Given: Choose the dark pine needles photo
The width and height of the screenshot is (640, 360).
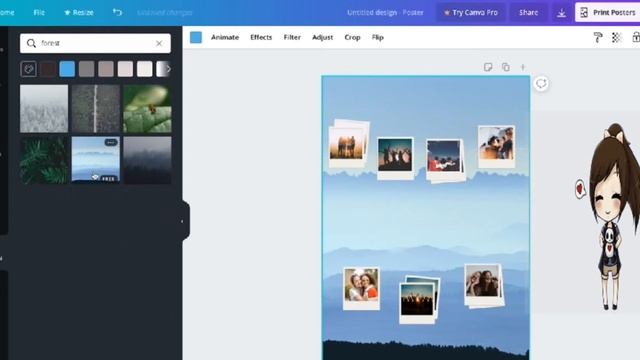Looking at the screenshot, I should 44,160.
